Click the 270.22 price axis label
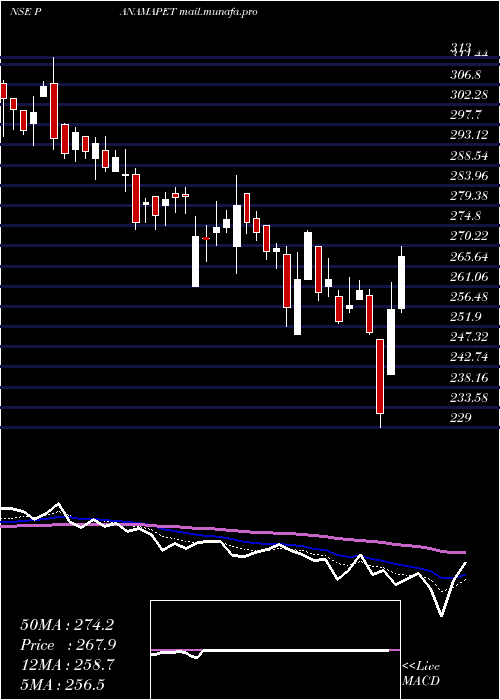 [x=468, y=236]
